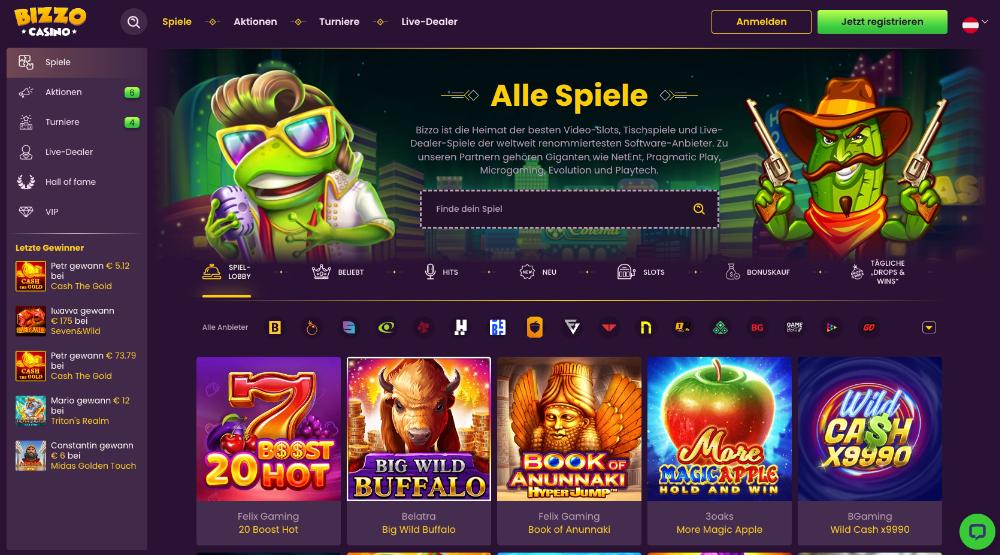The image size is (1000, 555).
Task: Open Turniere in the top navigation
Action: [339, 22]
